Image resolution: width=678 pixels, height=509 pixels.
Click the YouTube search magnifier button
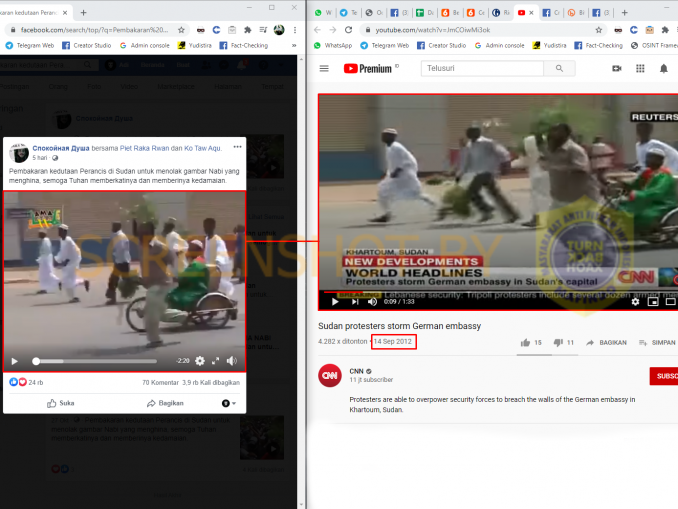click(559, 68)
